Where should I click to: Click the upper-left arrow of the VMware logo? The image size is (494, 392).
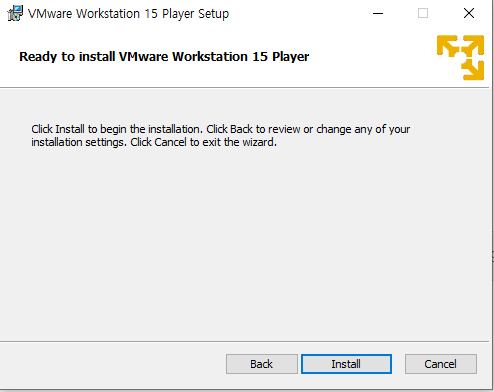coord(447,46)
